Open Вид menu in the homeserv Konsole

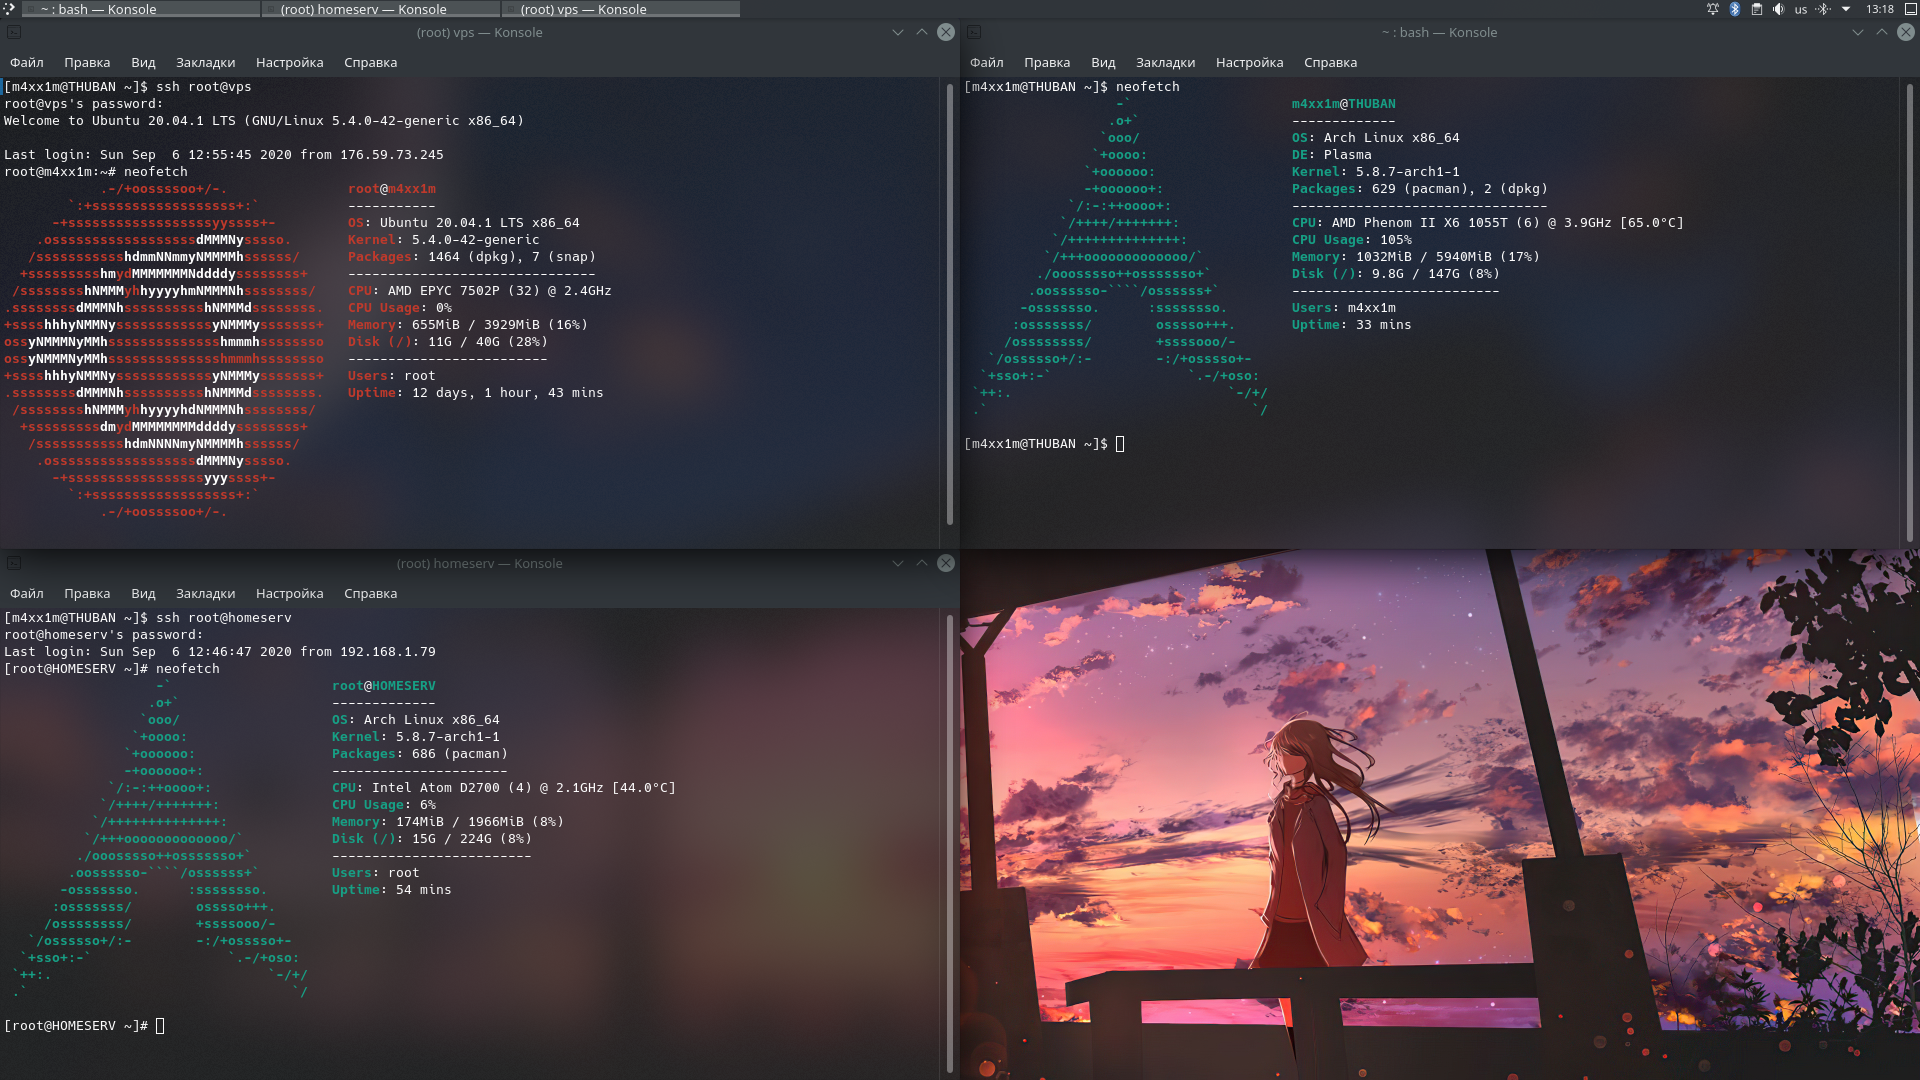[143, 593]
